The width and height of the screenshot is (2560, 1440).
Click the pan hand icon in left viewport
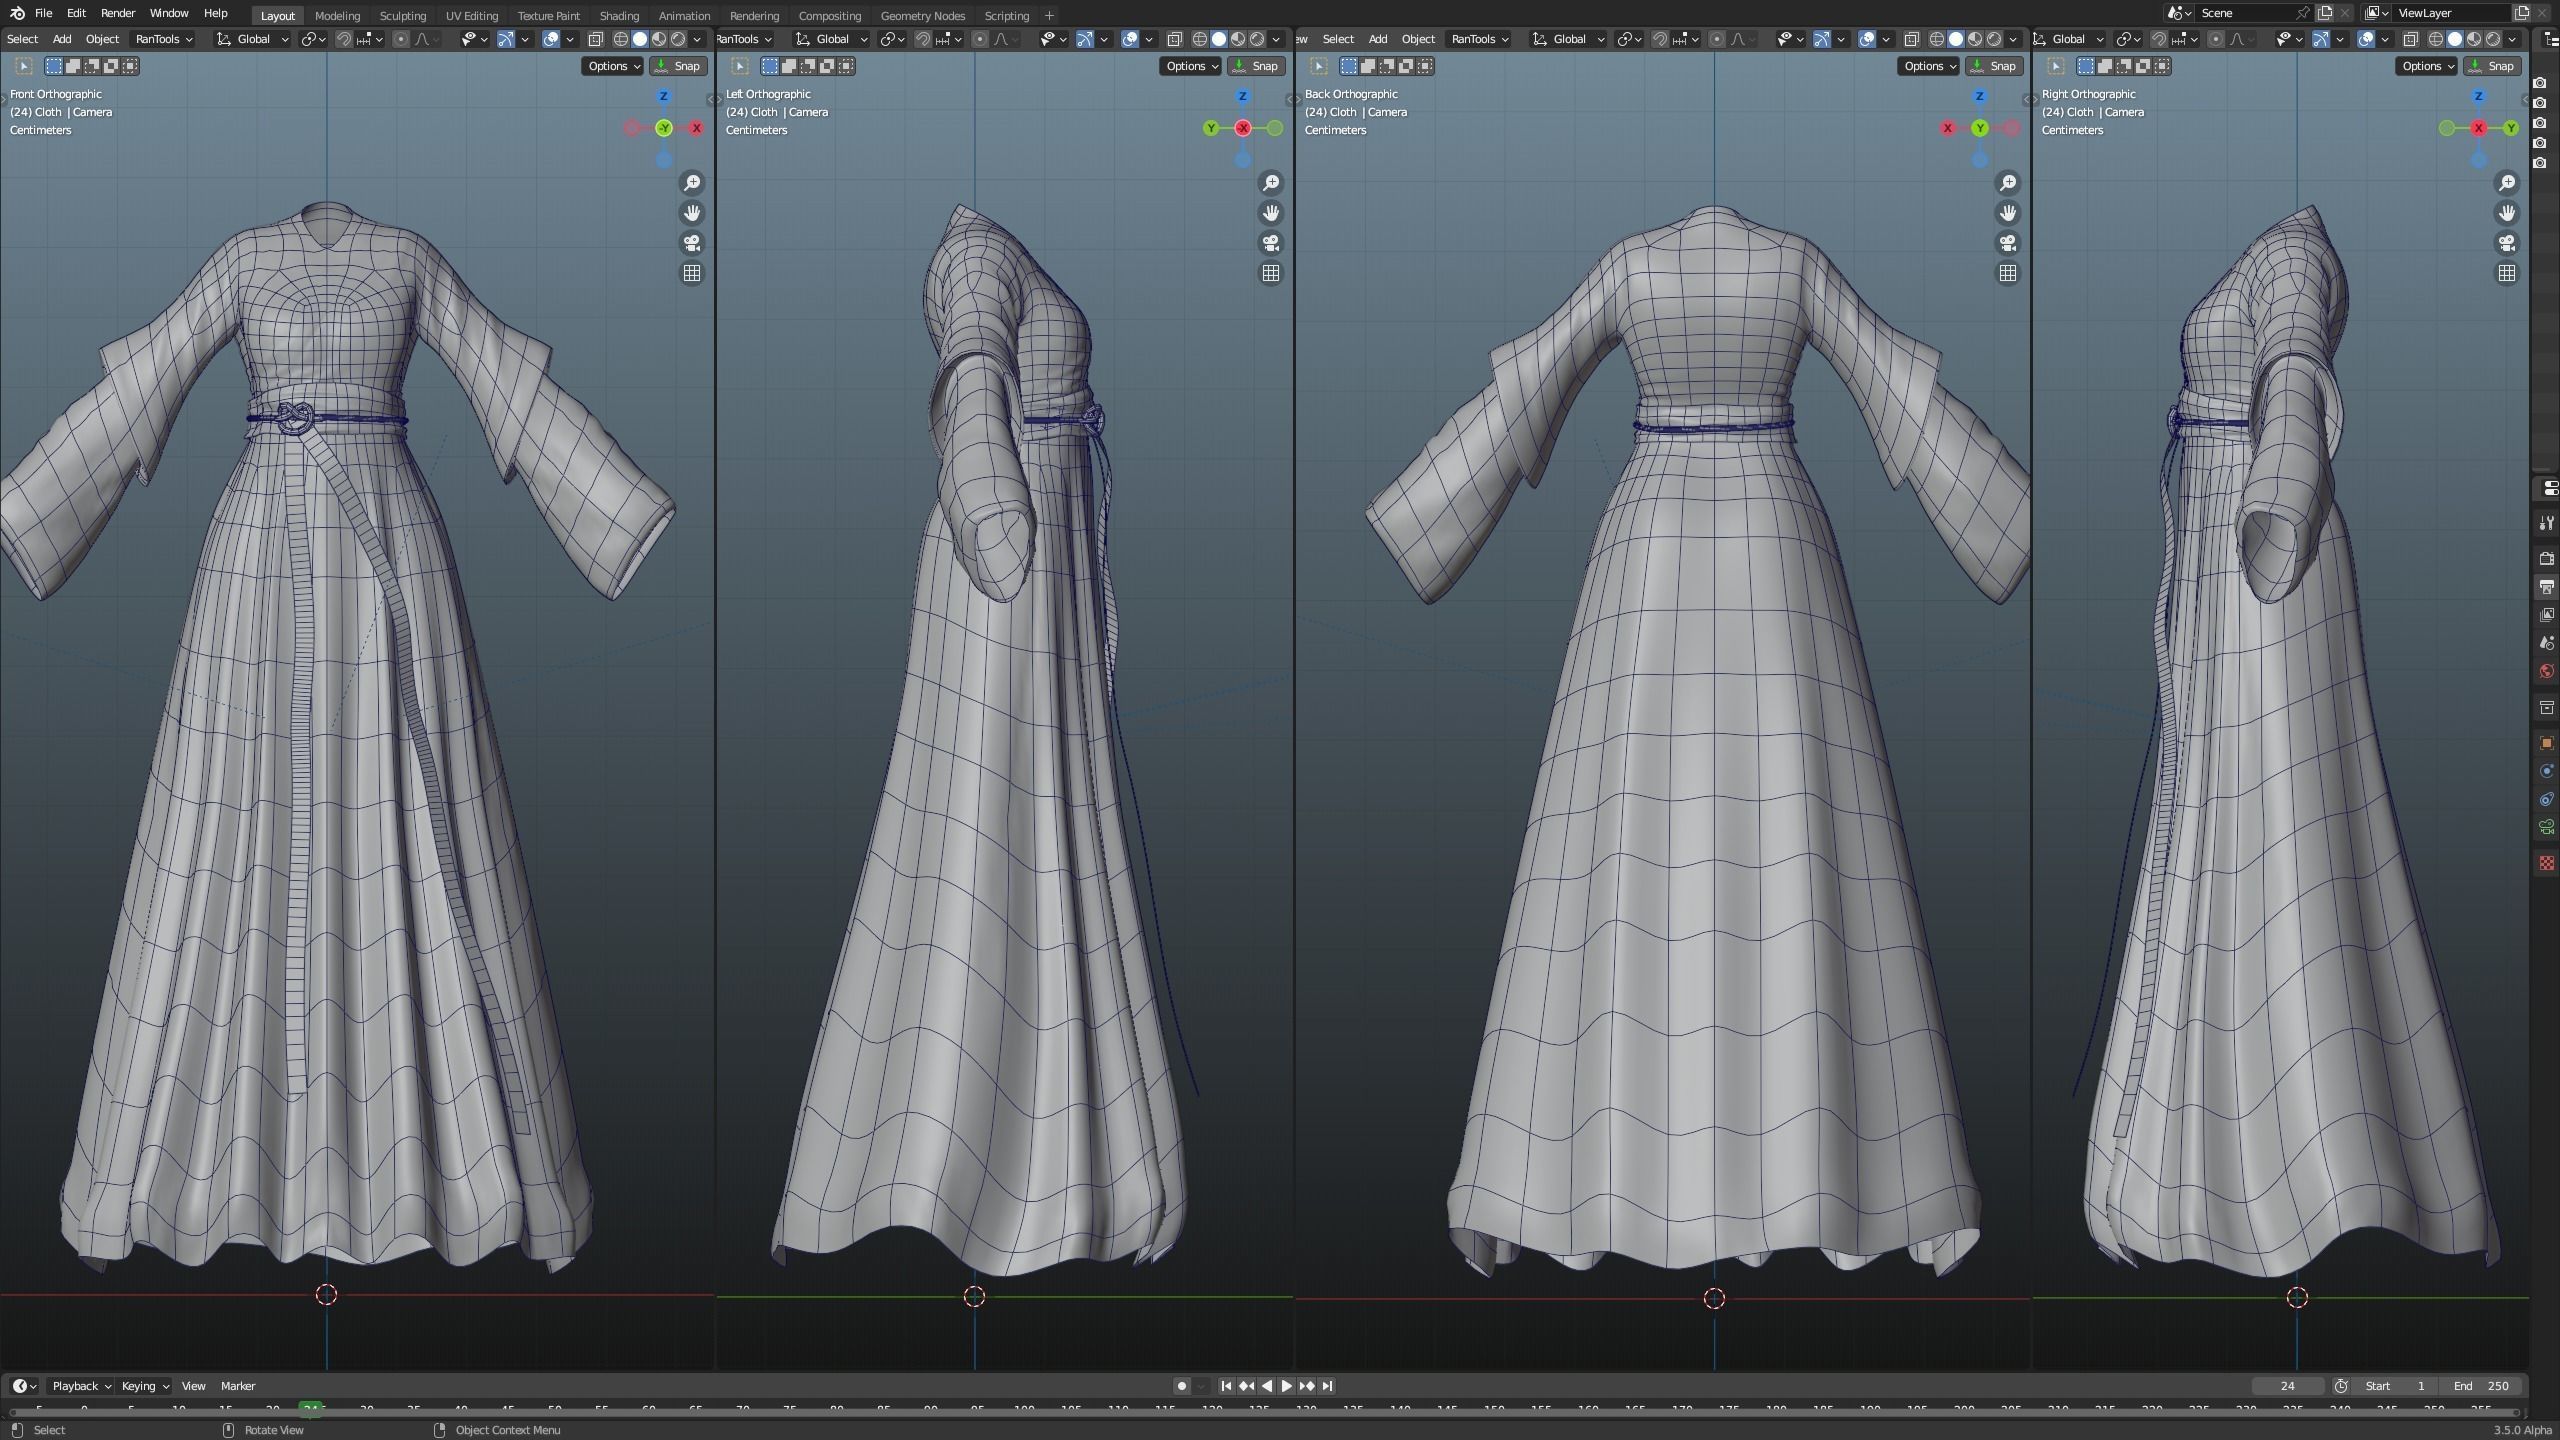(x=1271, y=213)
